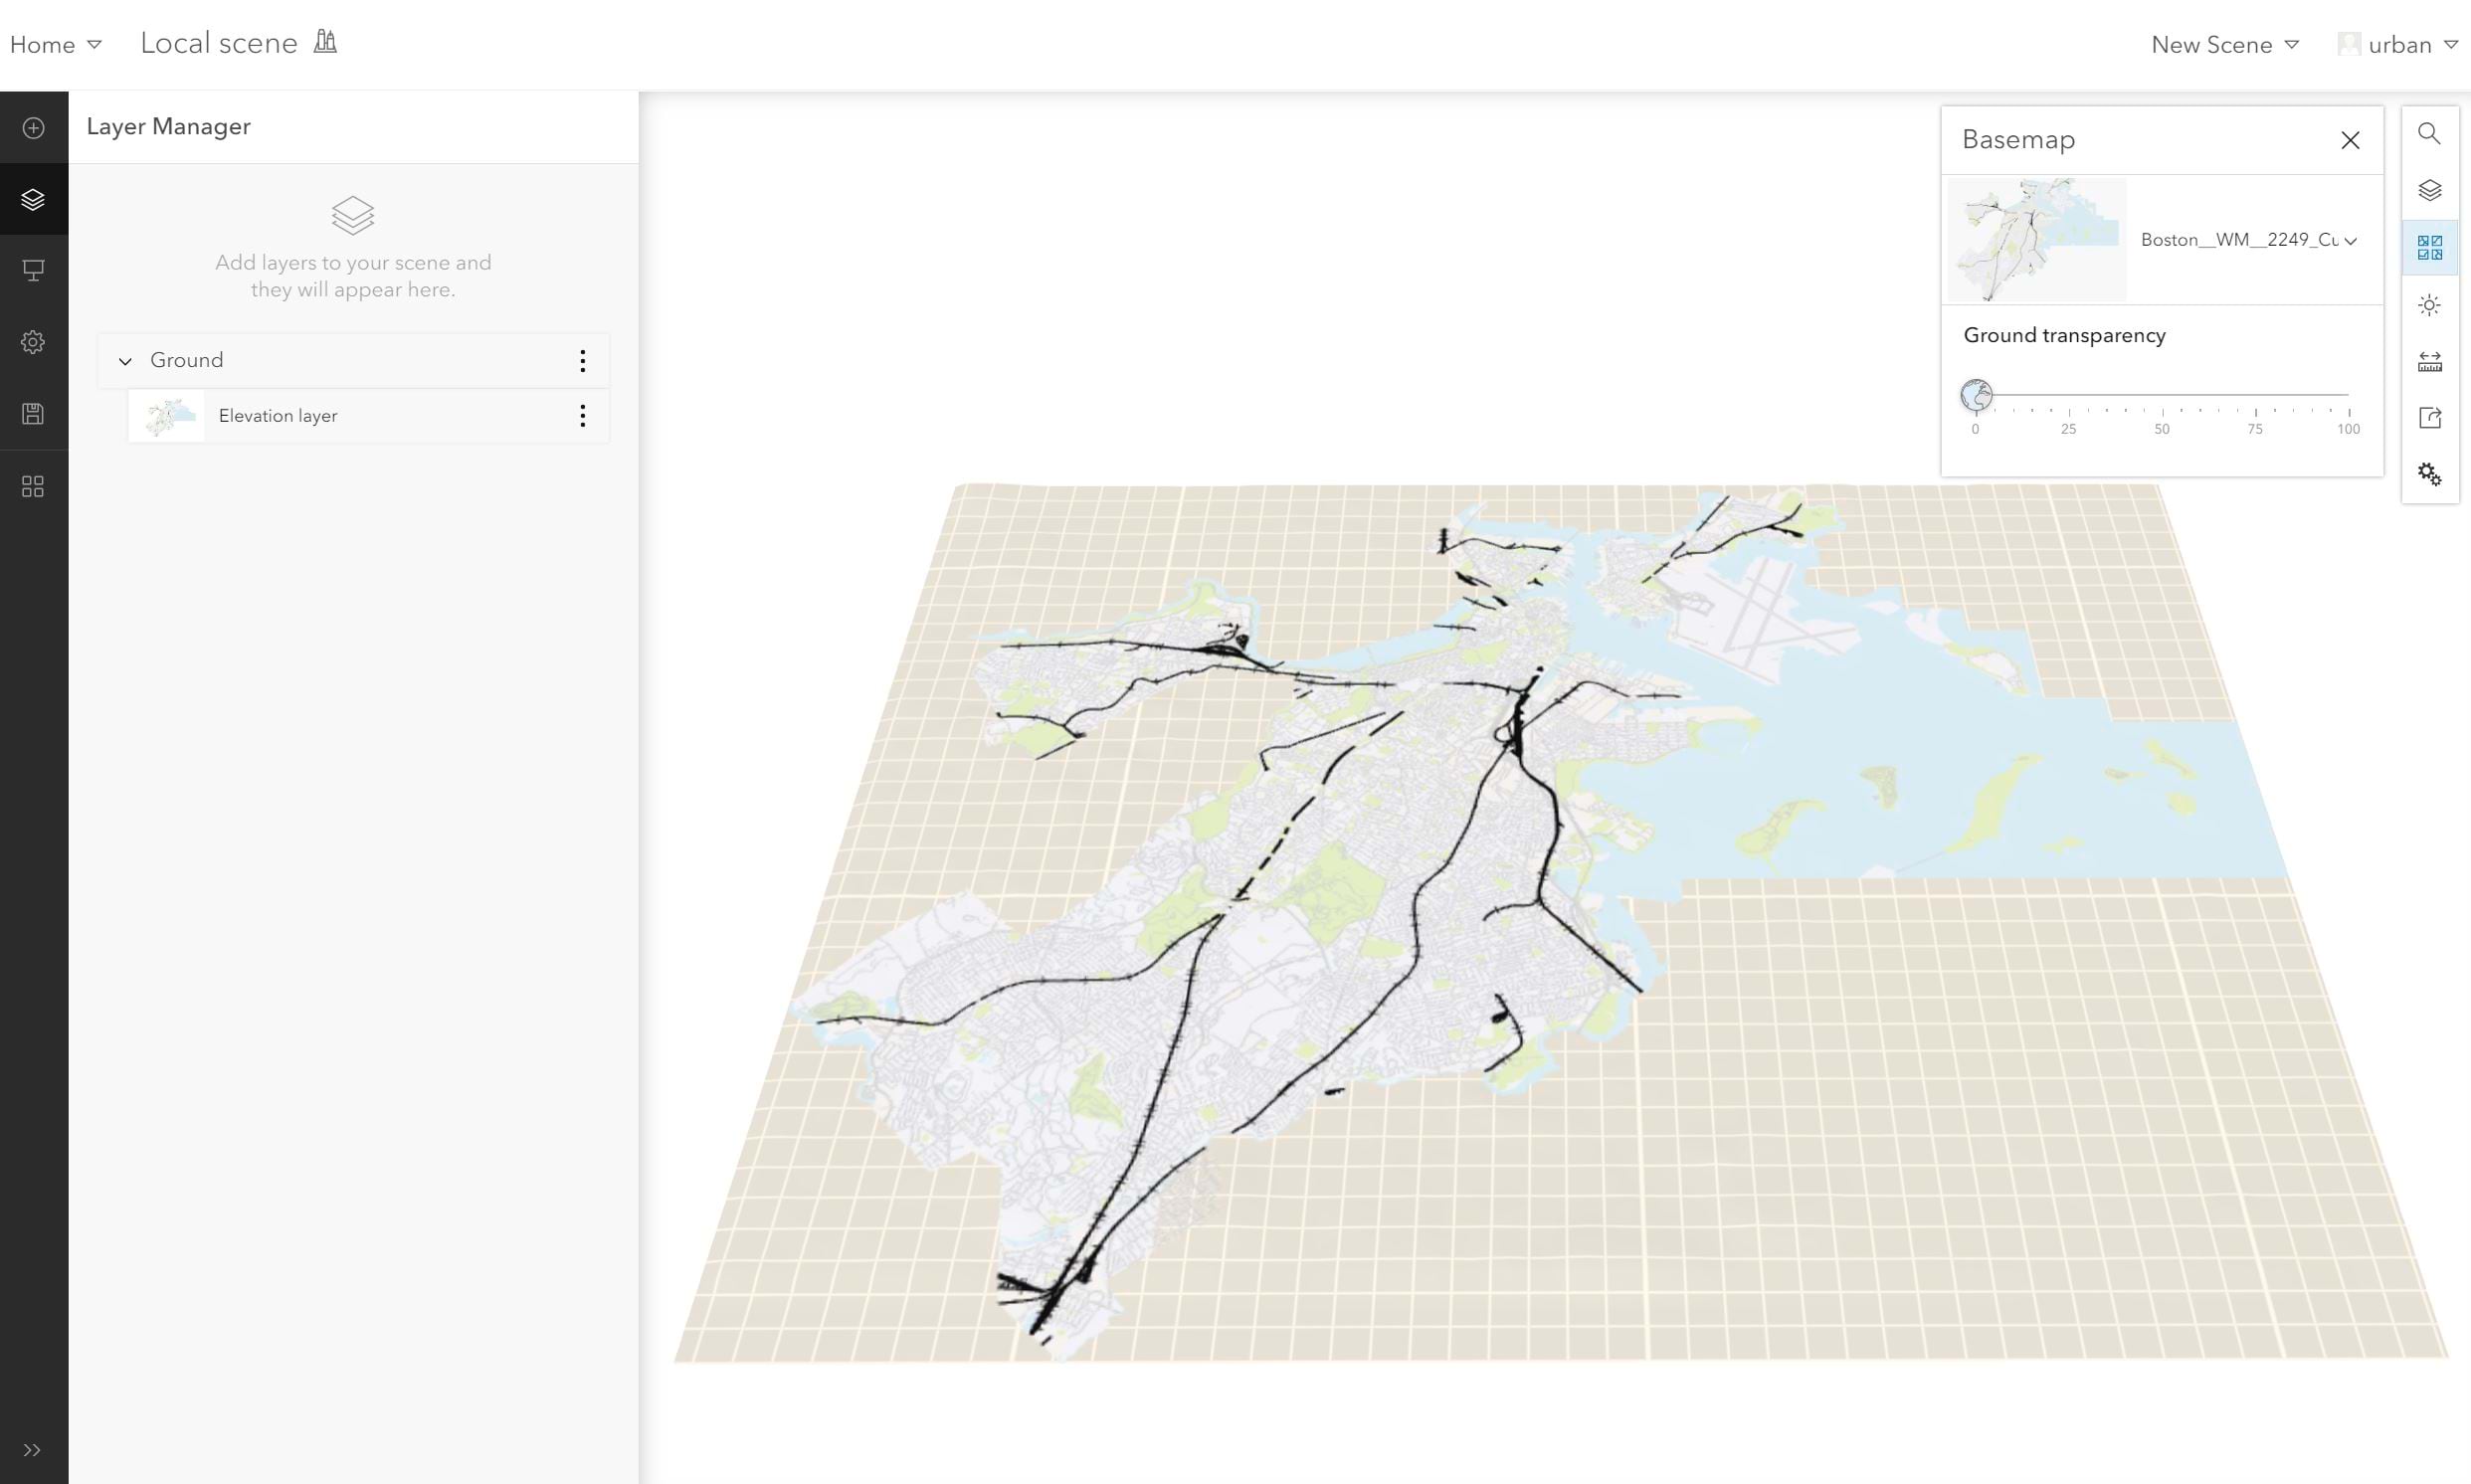Screen dimensions: 2471x1484
Task: Select the Layer Manager icon in sidebar
Action: (x=33, y=199)
